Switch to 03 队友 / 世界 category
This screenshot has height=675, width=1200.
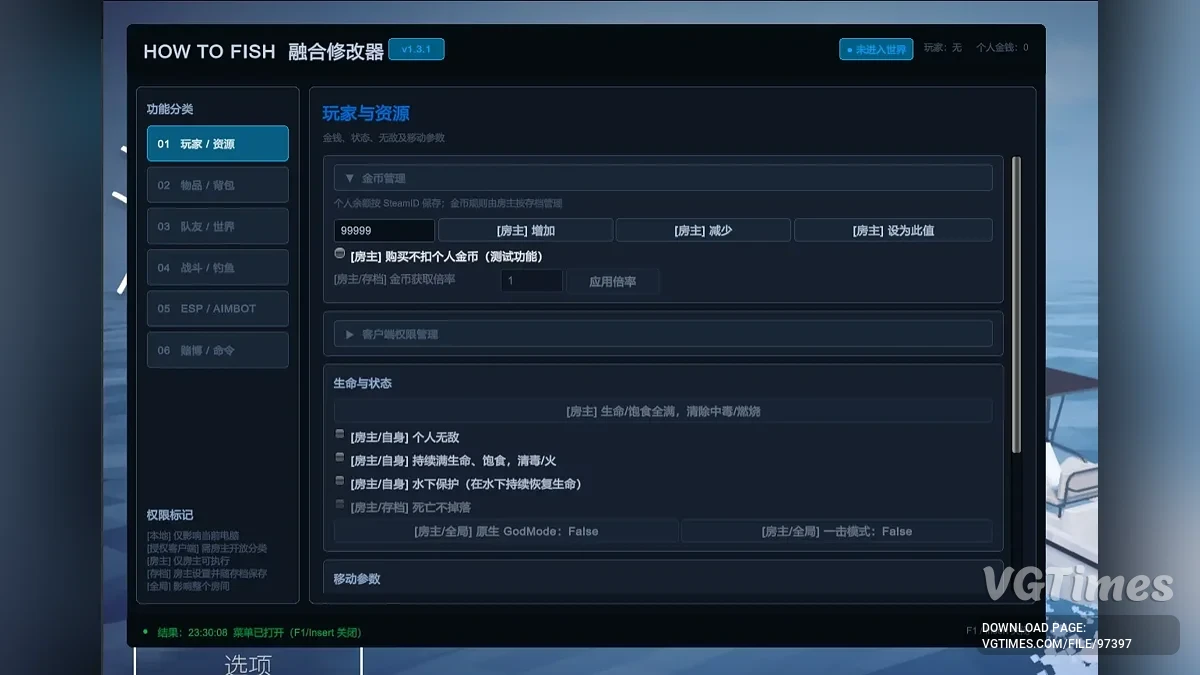pos(217,226)
